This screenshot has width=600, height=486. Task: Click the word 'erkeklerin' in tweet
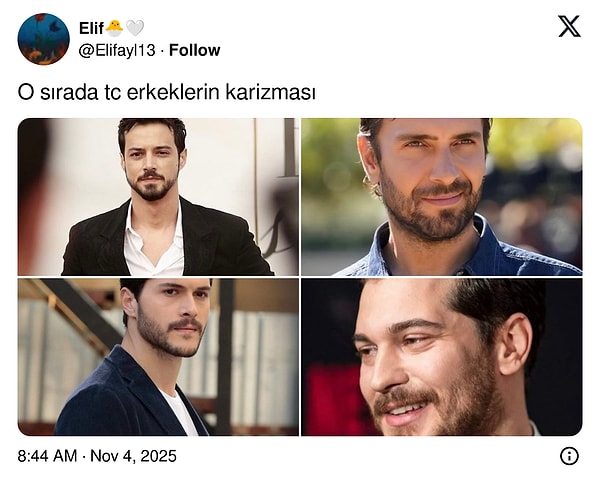[x=173, y=92]
